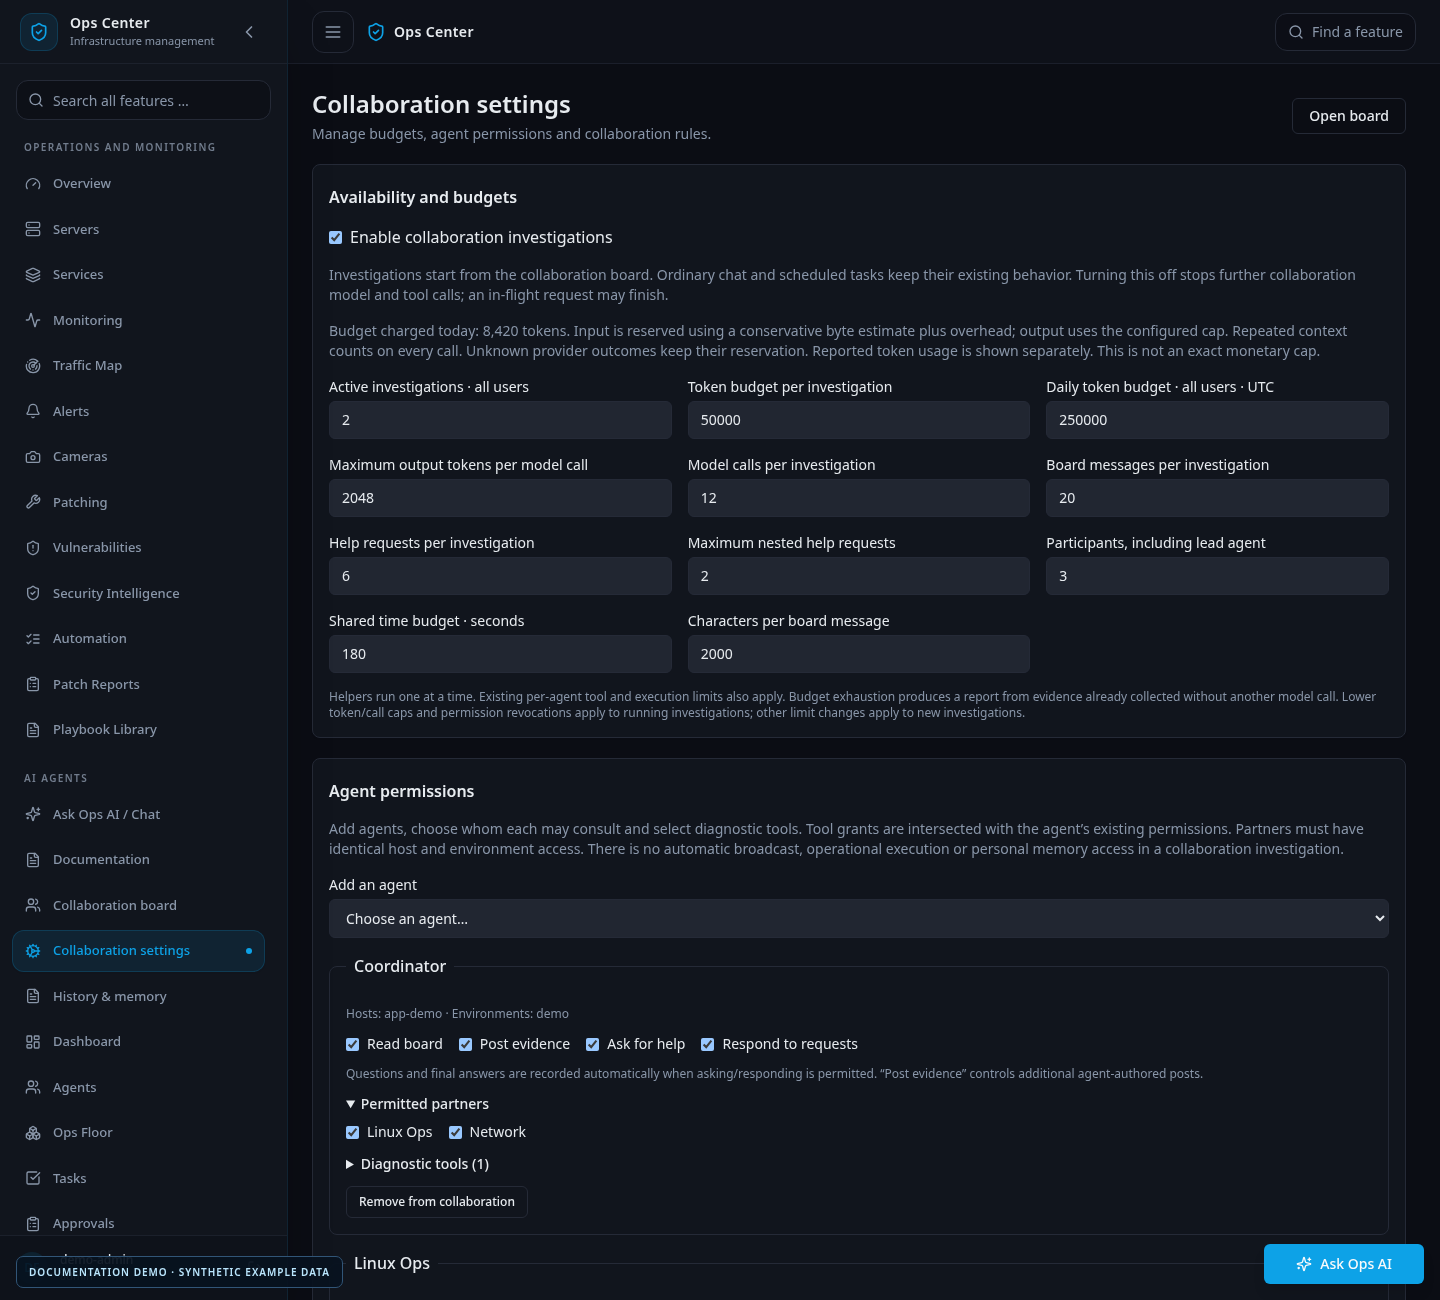Select Security Intelligence in sidebar
The height and width of the screenshot is (1300, 1440).
coord(138,594)
